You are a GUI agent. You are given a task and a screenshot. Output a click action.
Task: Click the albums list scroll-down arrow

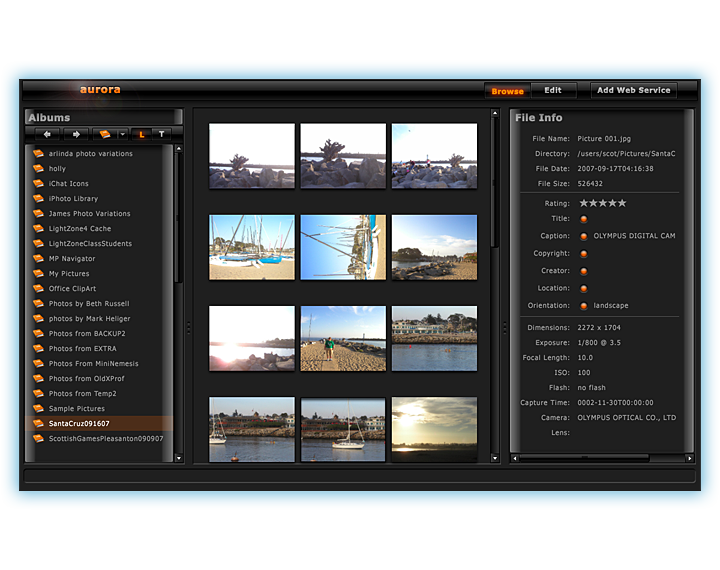(x=179, y=458)
